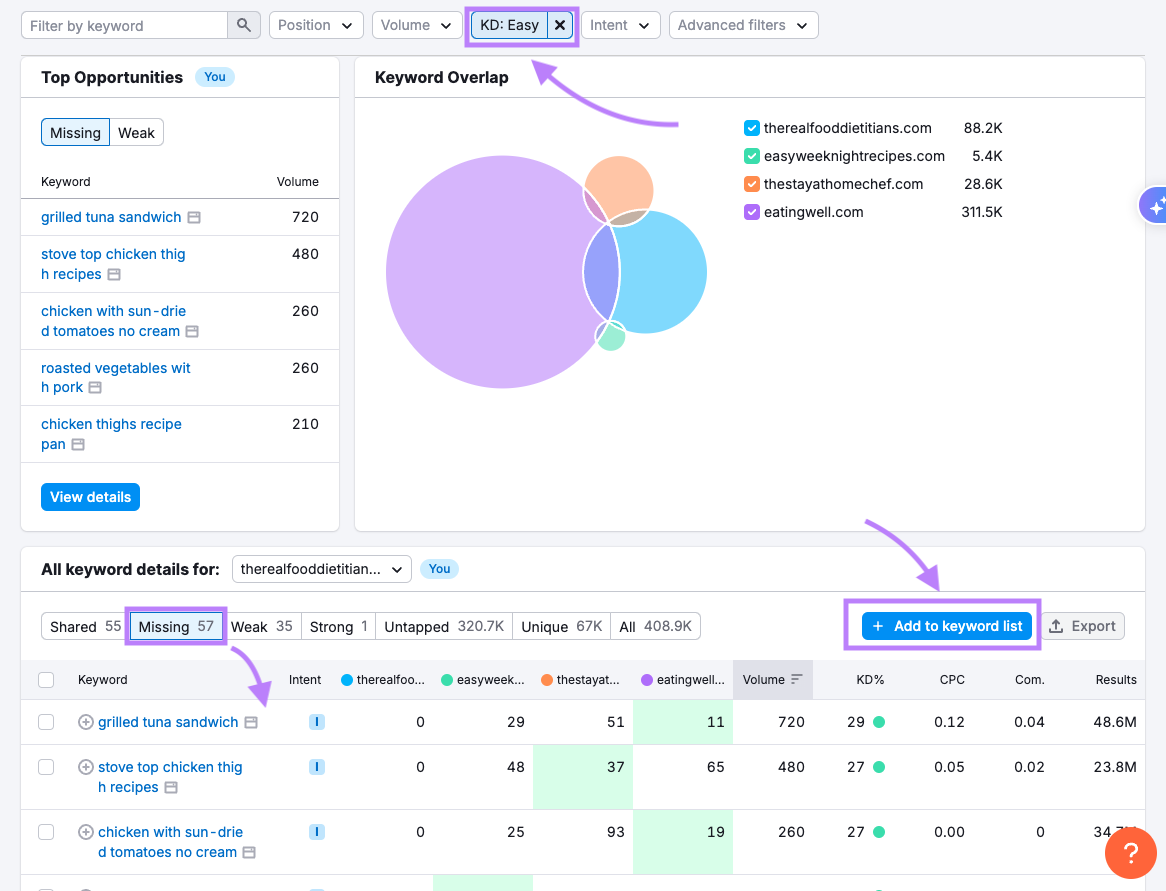The image size is (1166, 891).
Task: Check the row checkbox for grilled tuna sandwich
Action: coord(46,721)
